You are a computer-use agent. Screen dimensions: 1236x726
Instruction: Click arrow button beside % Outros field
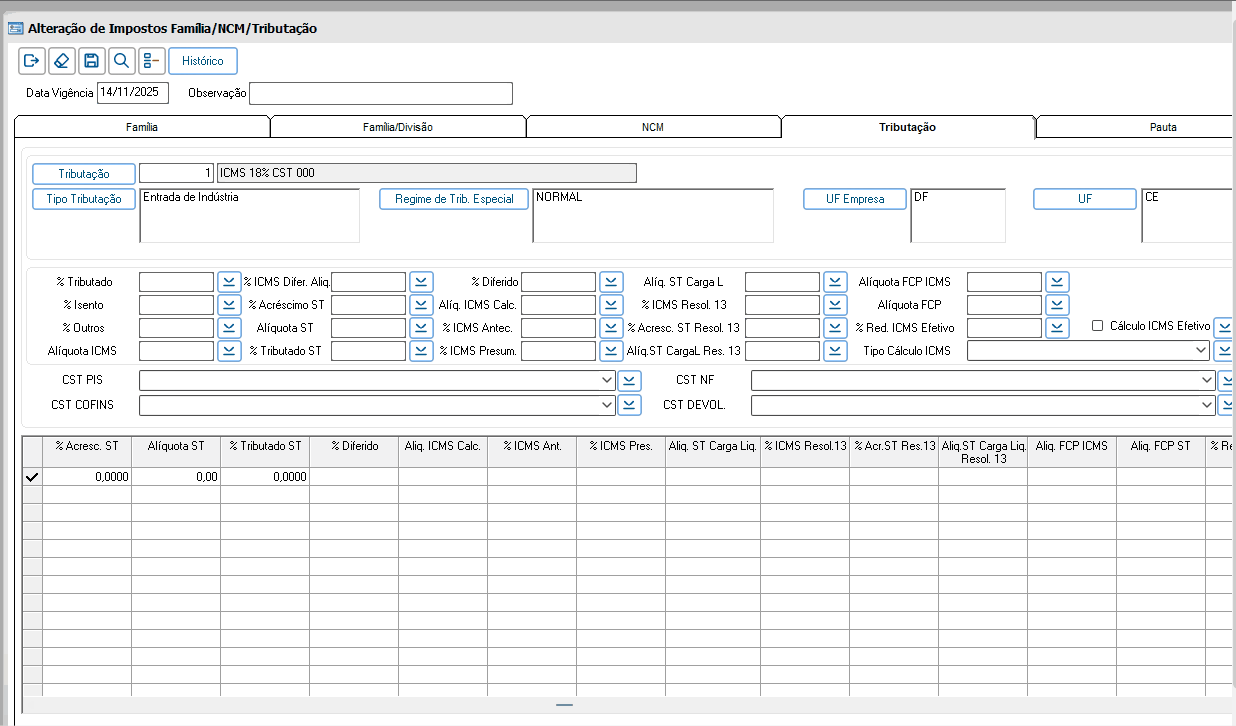(229, 328)
